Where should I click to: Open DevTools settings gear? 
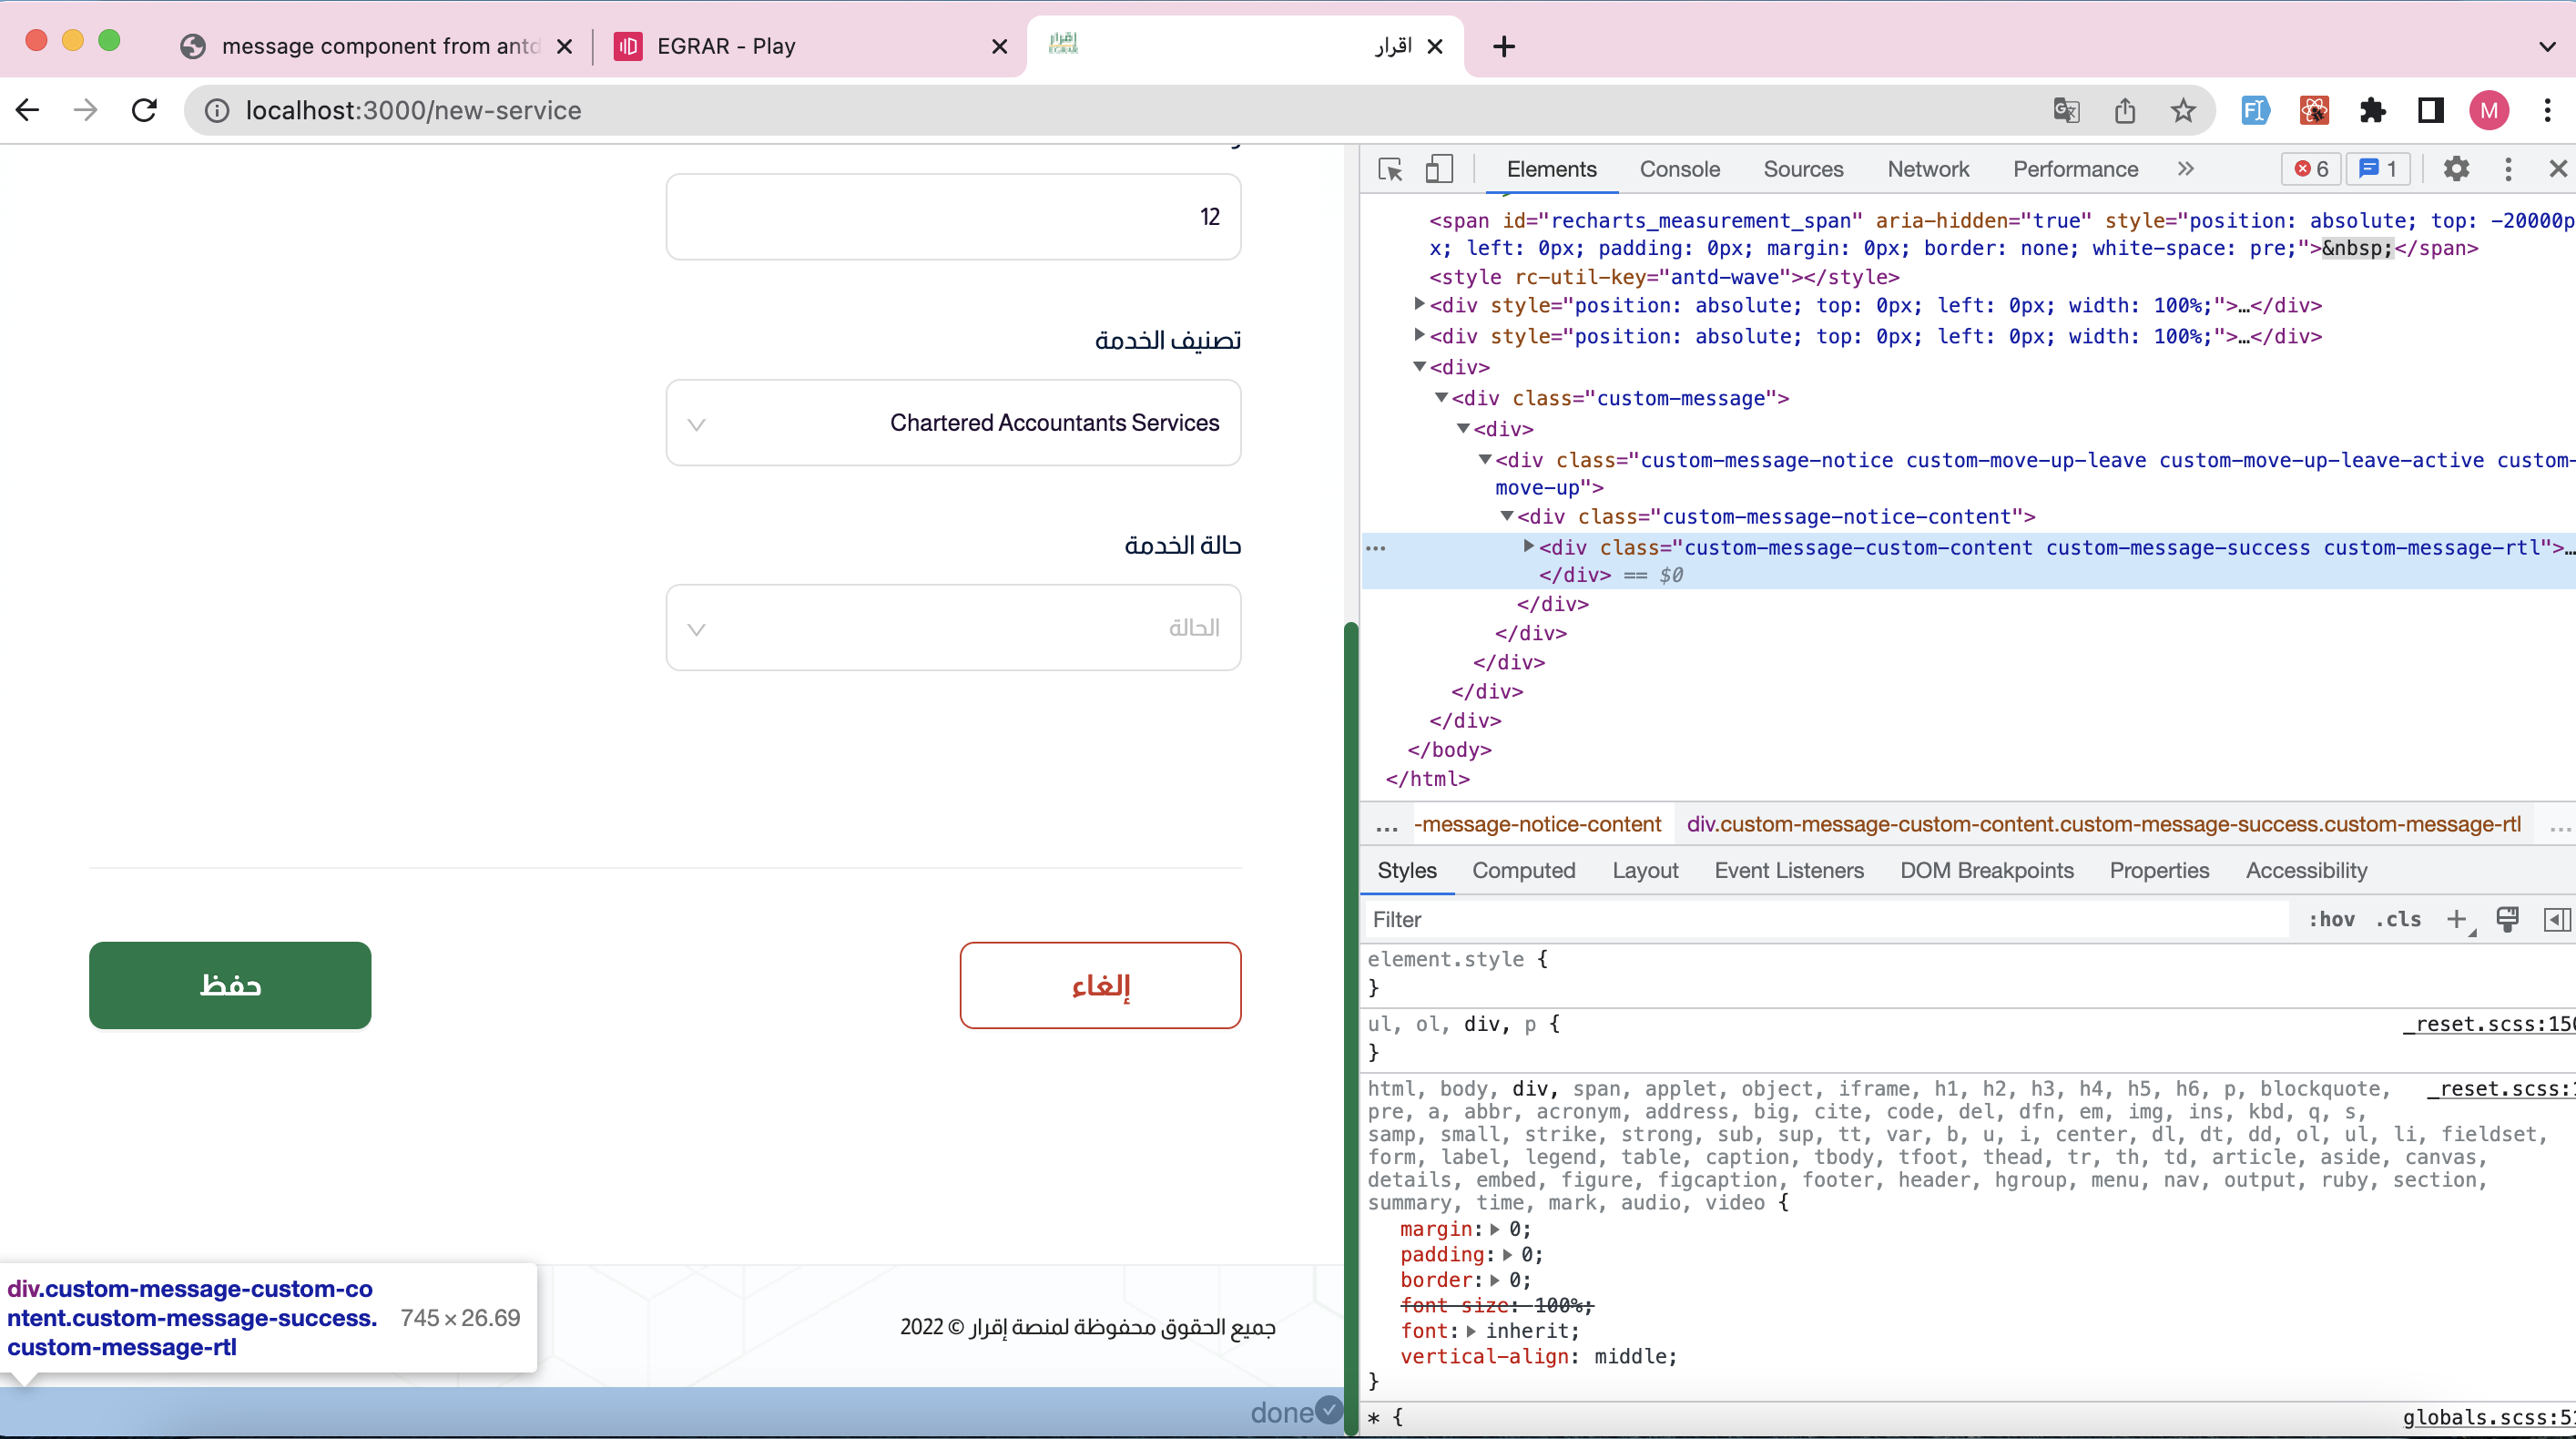point(2456,169)
